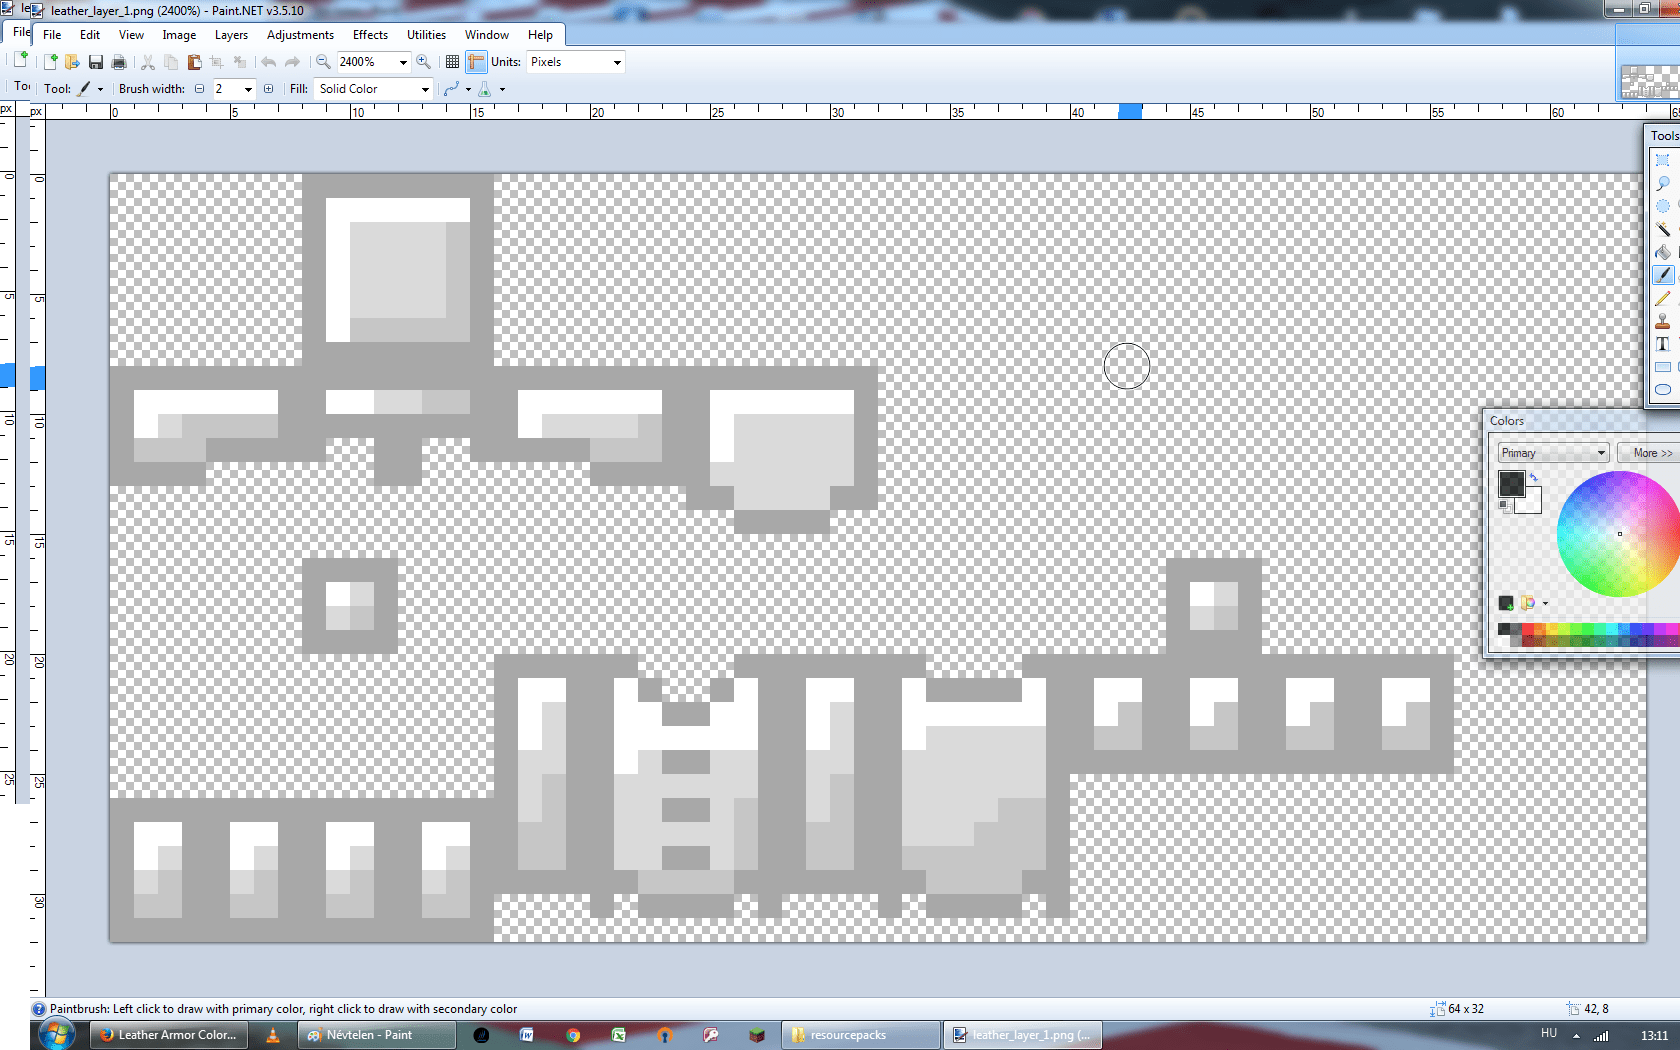1680x1050 pixels.
Task: Pick a color on the color wheel
Action: point(1618,534)
